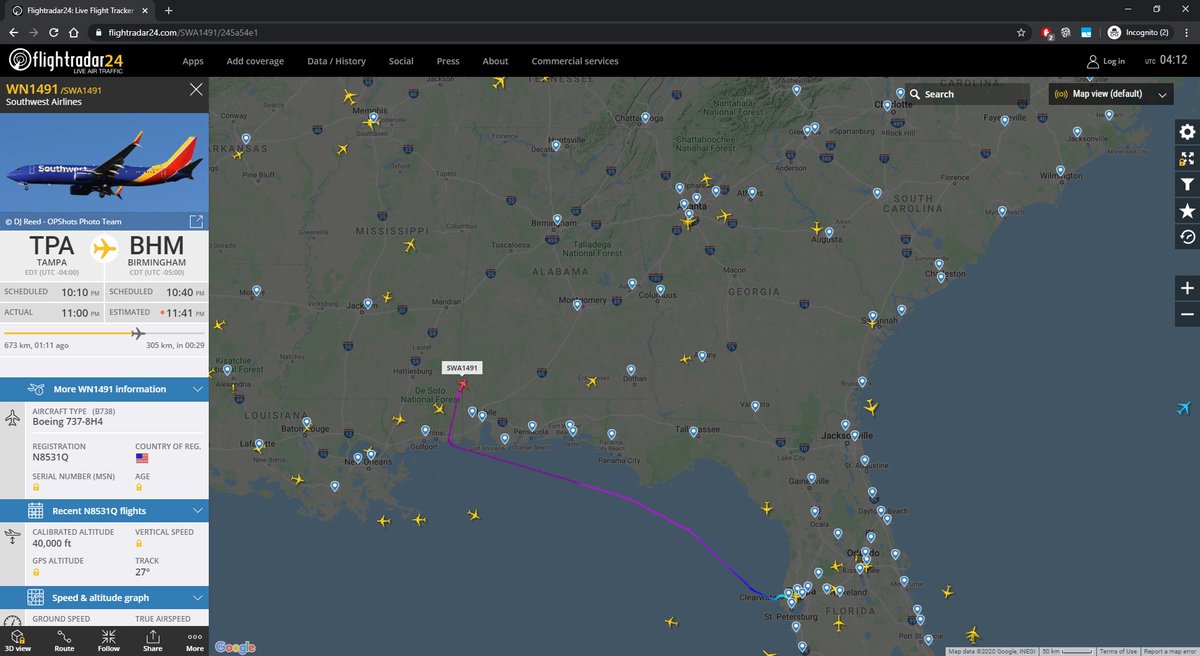Click the SWA1491 aircraft on the map
Screen dimensions: 1200x656
click(462, 386)
